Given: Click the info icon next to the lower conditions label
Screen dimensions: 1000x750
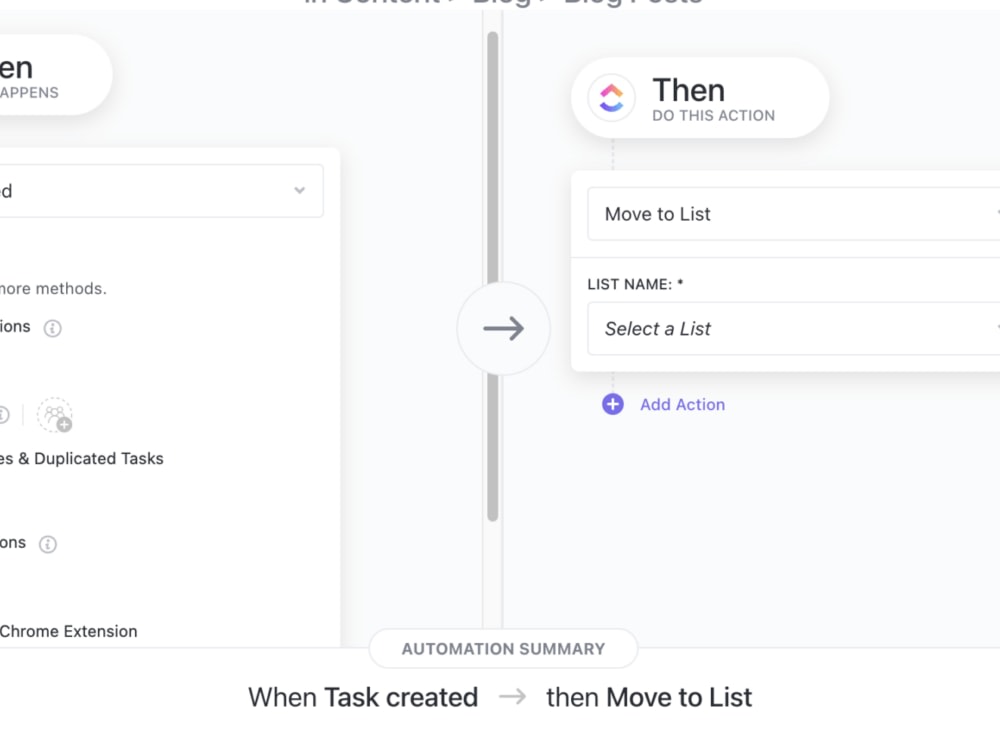Looking at the screenshot, I should [x=49, y=543].
